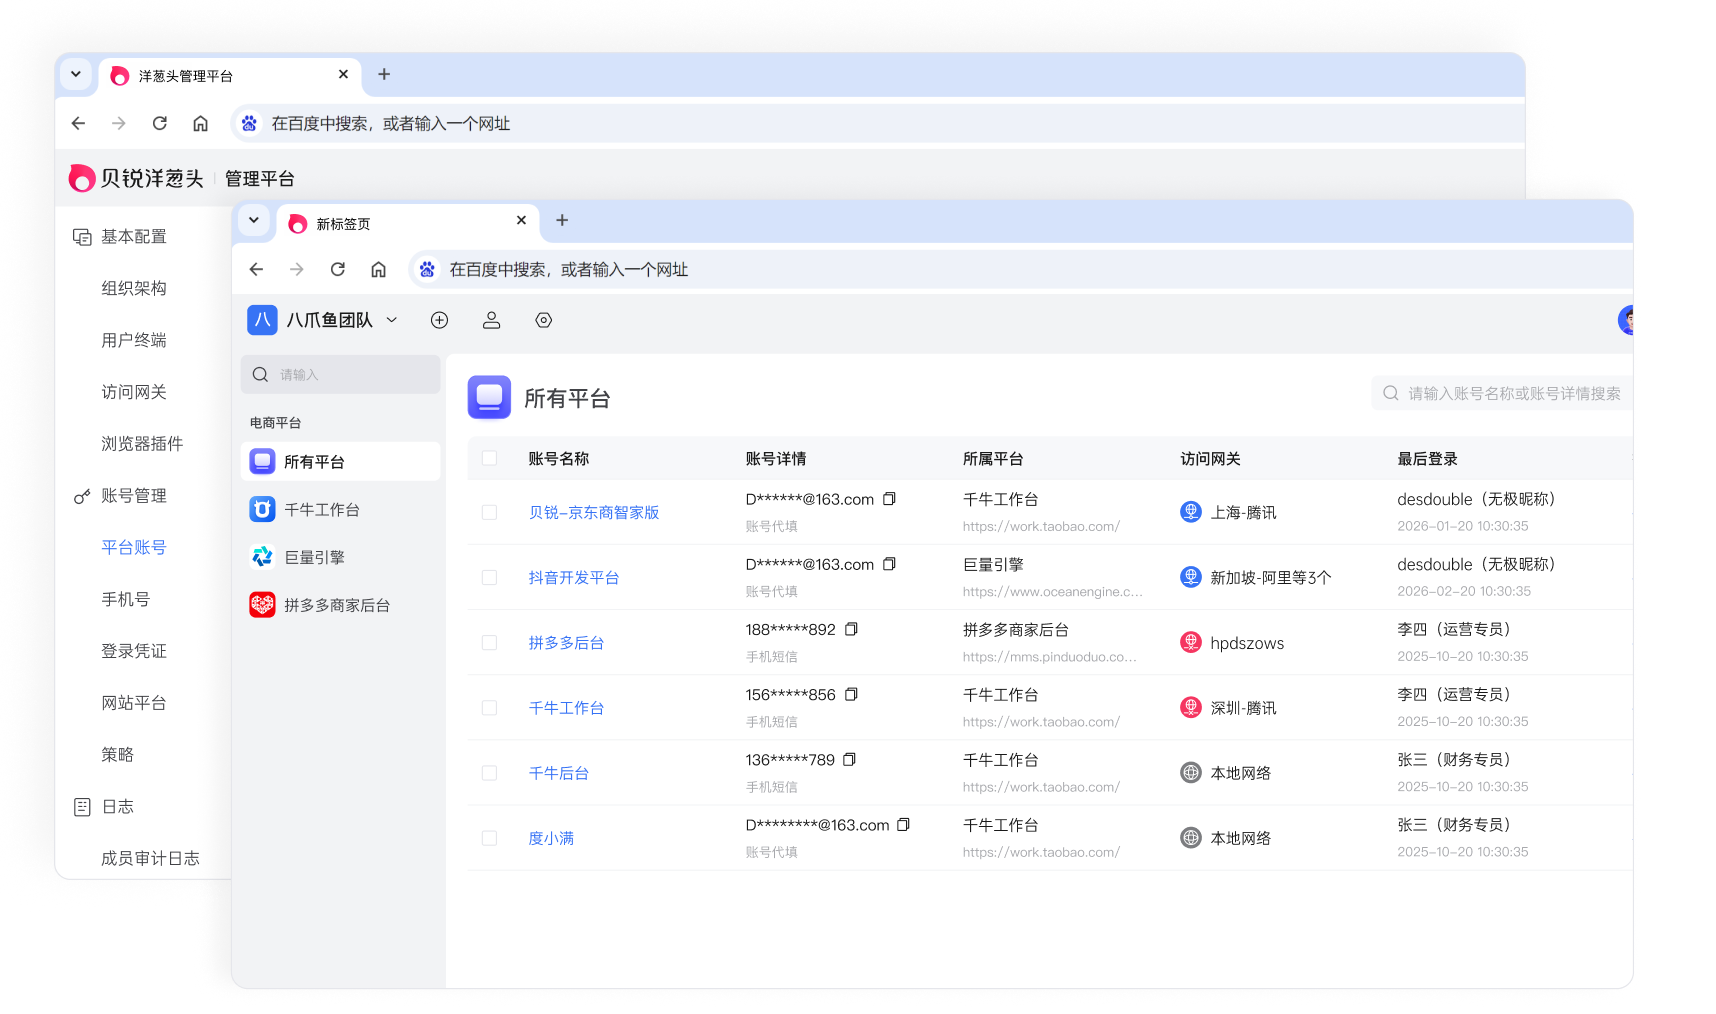Check the box next to 千牛后台 row
This screenshot has width=1716, height=1014.
(x=489, y=773)
